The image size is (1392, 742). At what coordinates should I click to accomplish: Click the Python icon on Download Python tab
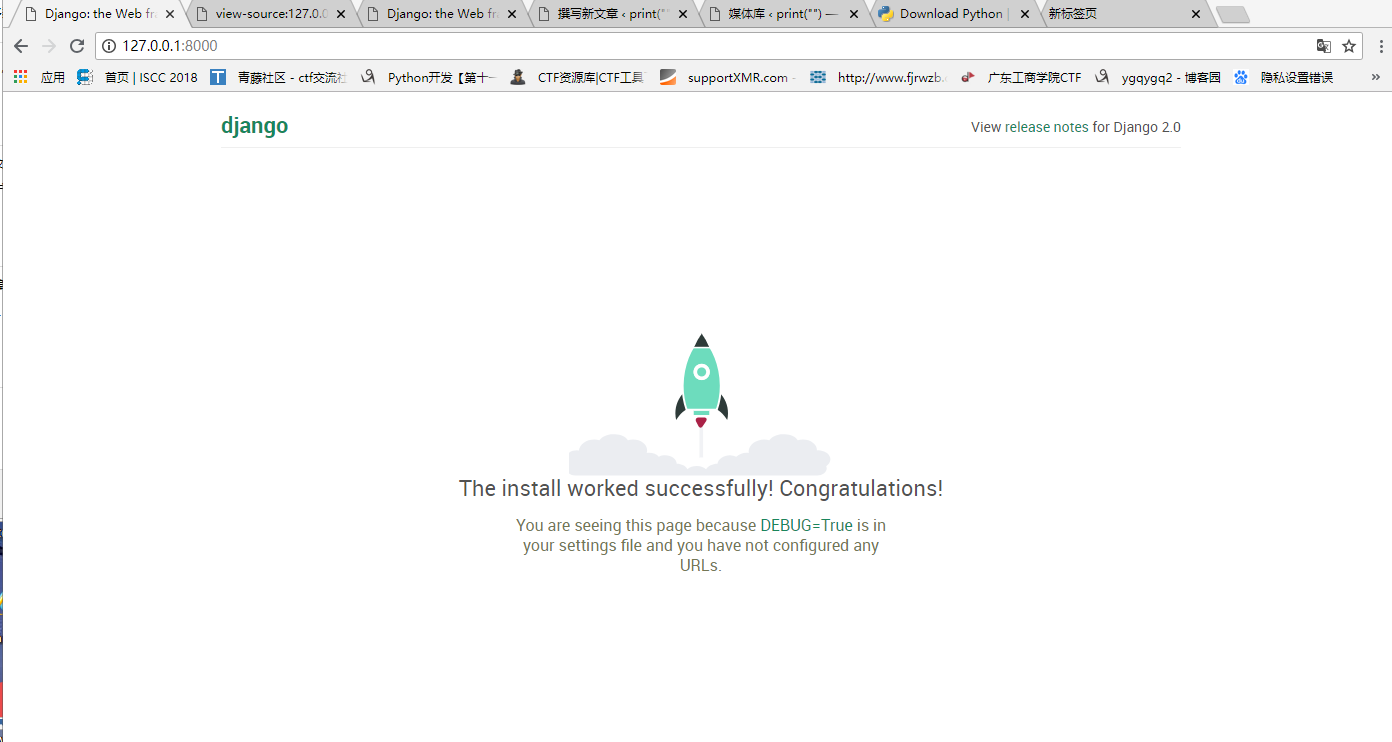pos(886,14)
